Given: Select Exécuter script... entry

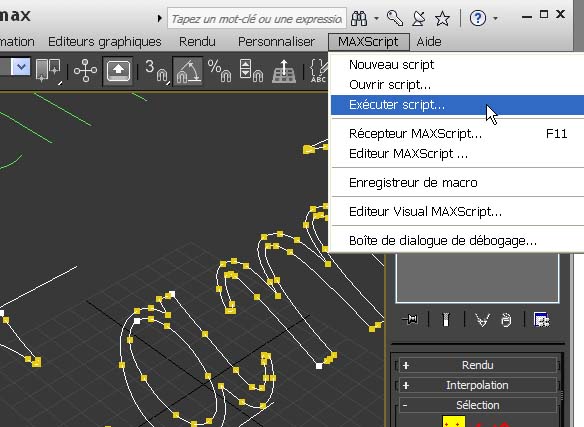Looking at the screenshot, I should point(457,105).
